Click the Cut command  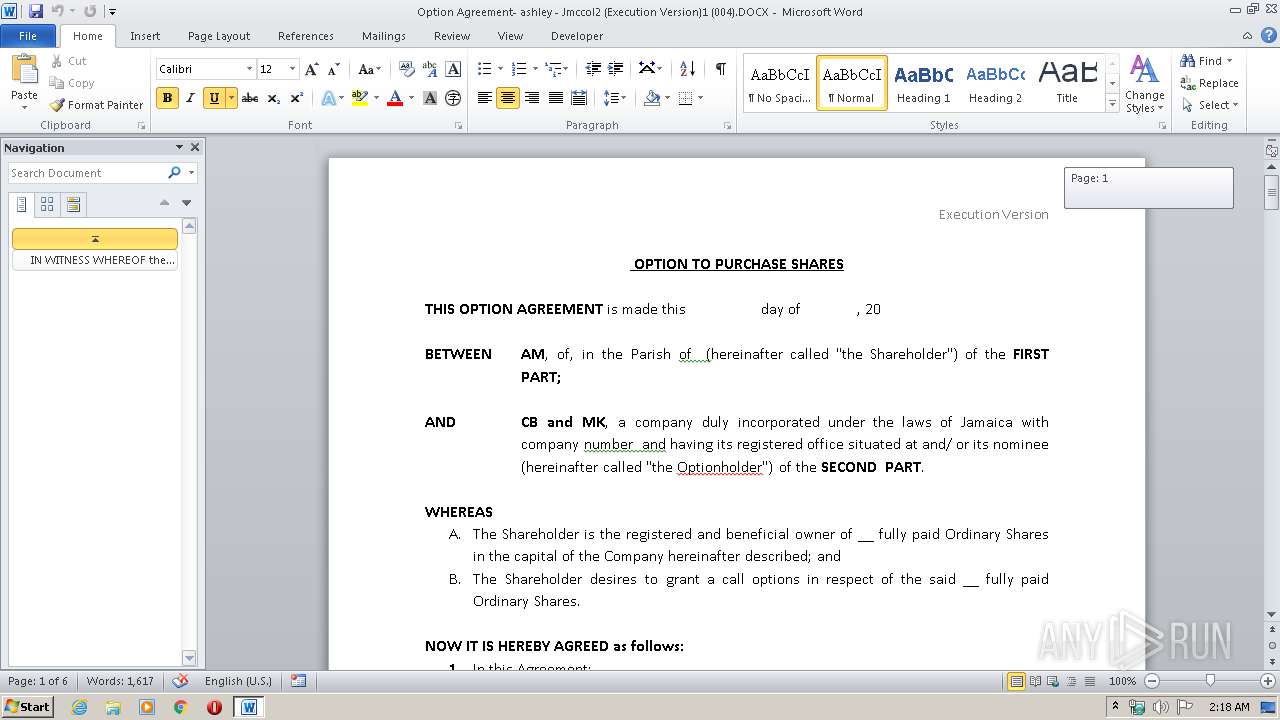point(69,61)
